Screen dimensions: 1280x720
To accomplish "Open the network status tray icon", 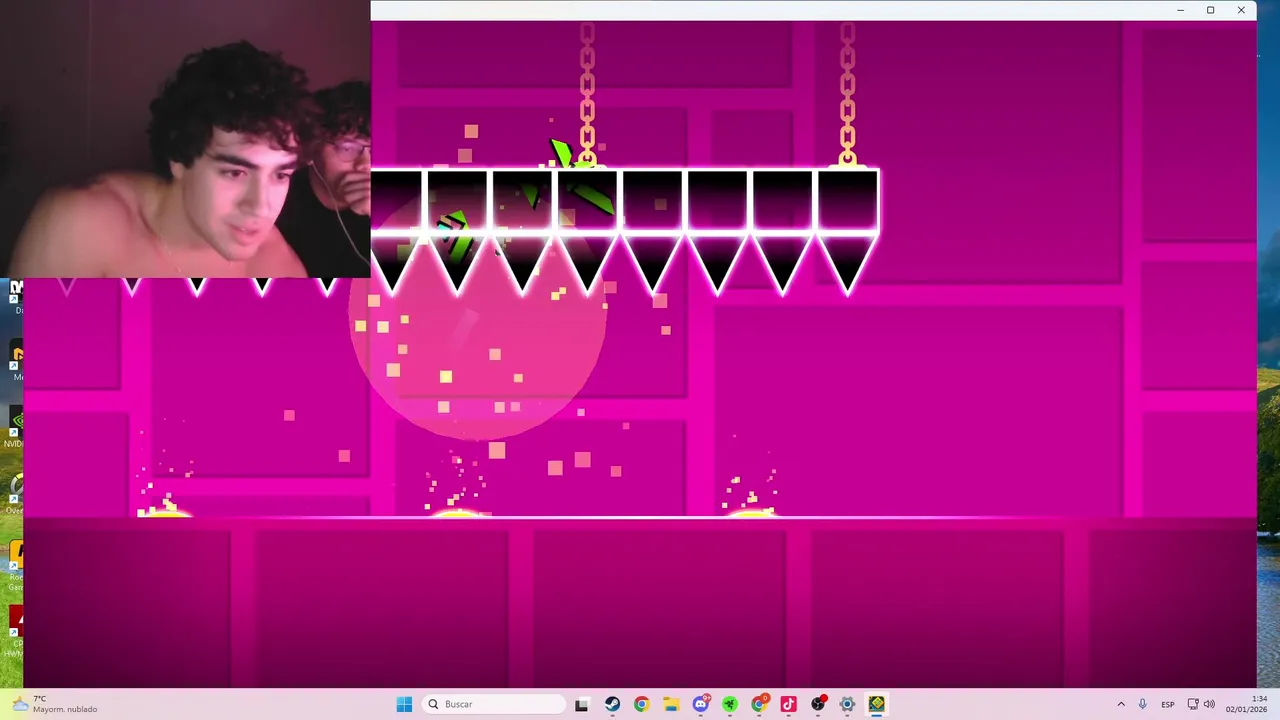I will click(1193, 704).
